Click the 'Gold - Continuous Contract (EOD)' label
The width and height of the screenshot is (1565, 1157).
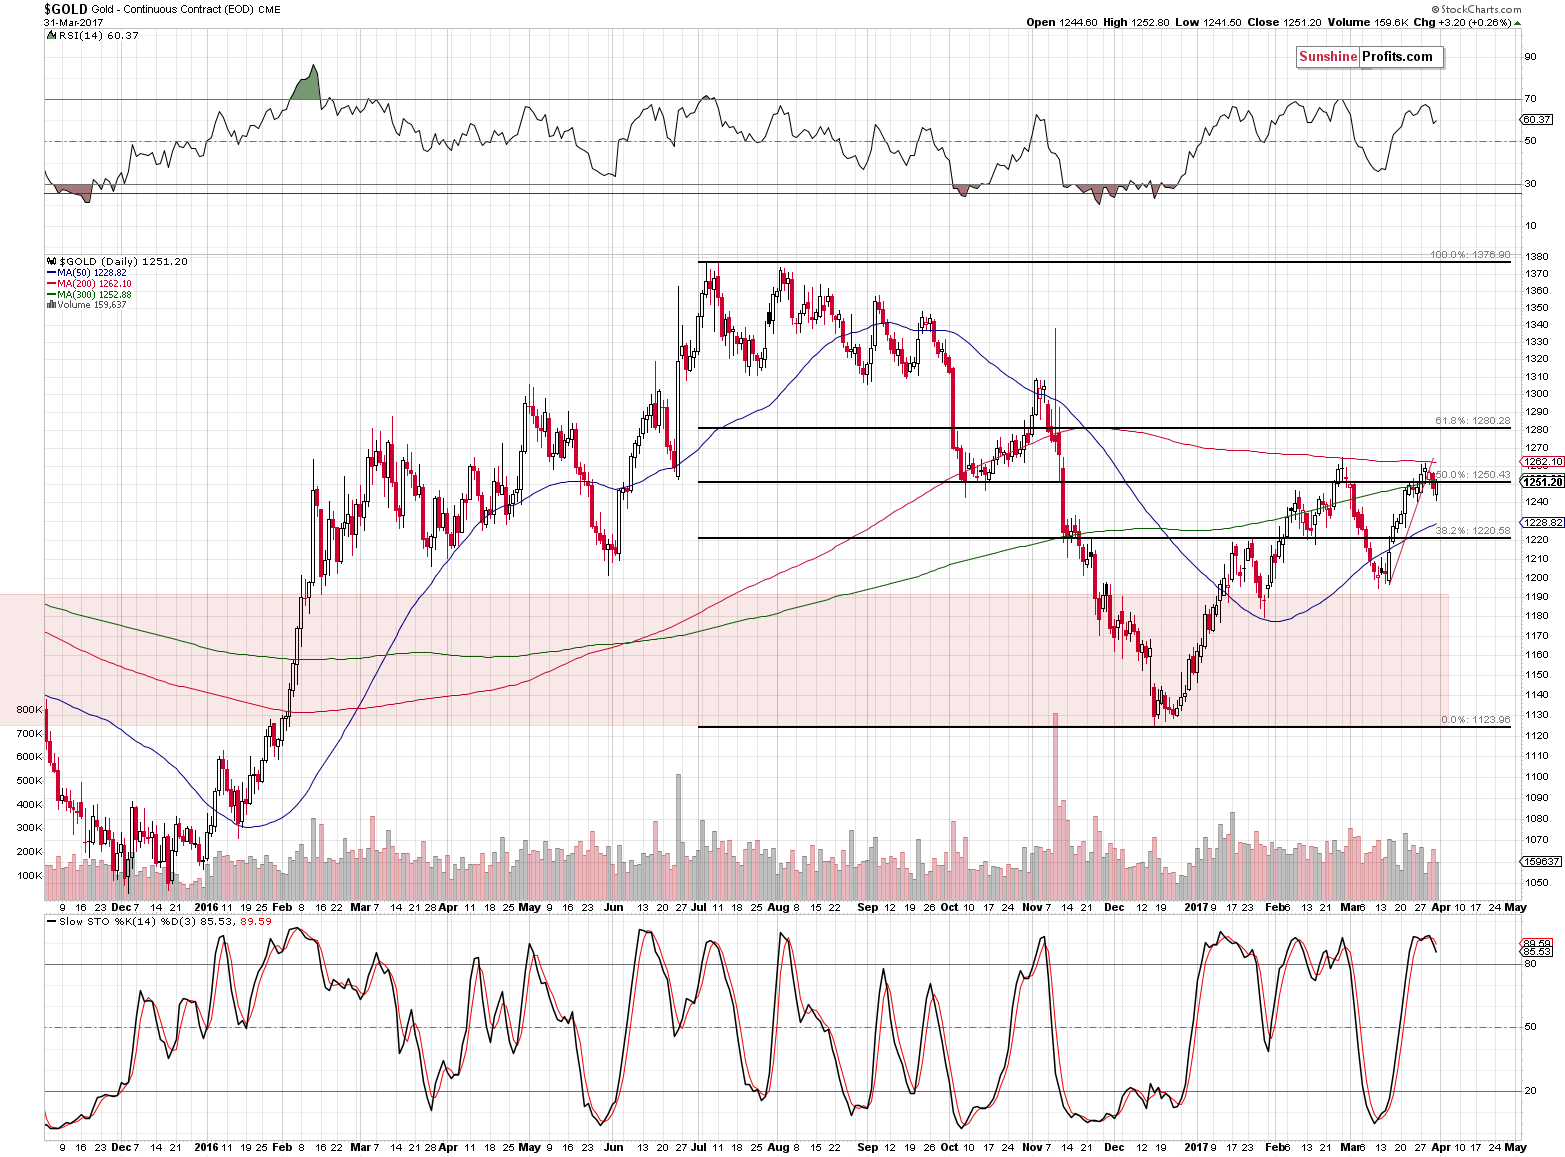172,9
